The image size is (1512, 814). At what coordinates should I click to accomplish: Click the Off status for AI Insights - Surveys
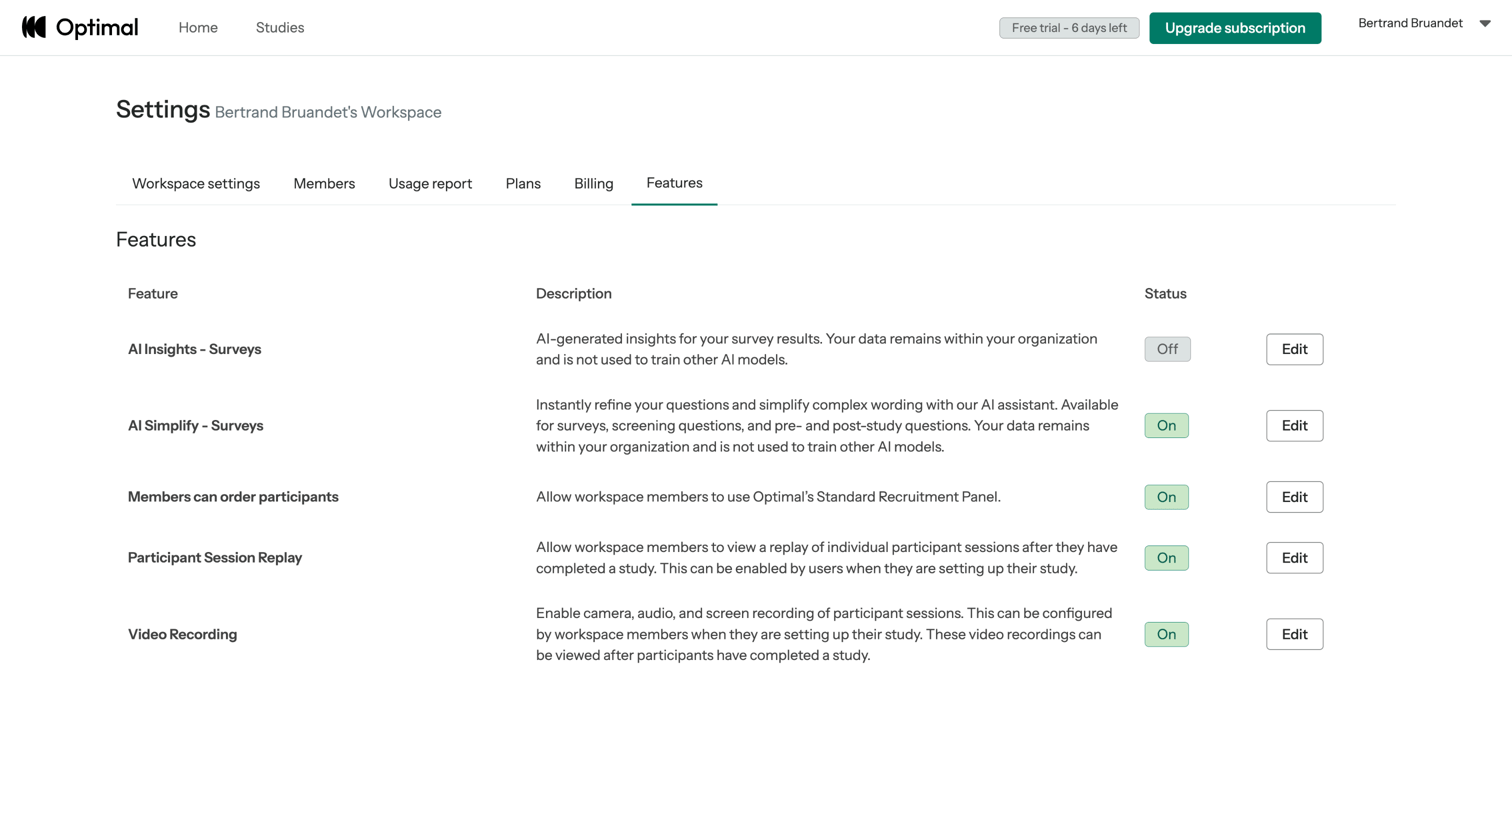1167,349
